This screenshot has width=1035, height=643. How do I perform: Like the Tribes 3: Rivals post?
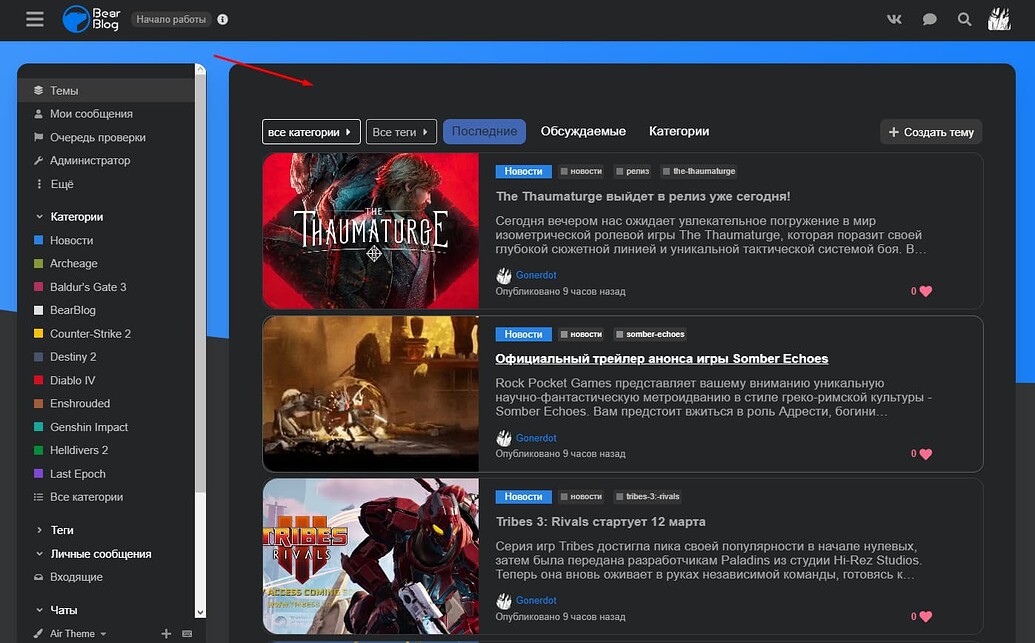point(925,616)
